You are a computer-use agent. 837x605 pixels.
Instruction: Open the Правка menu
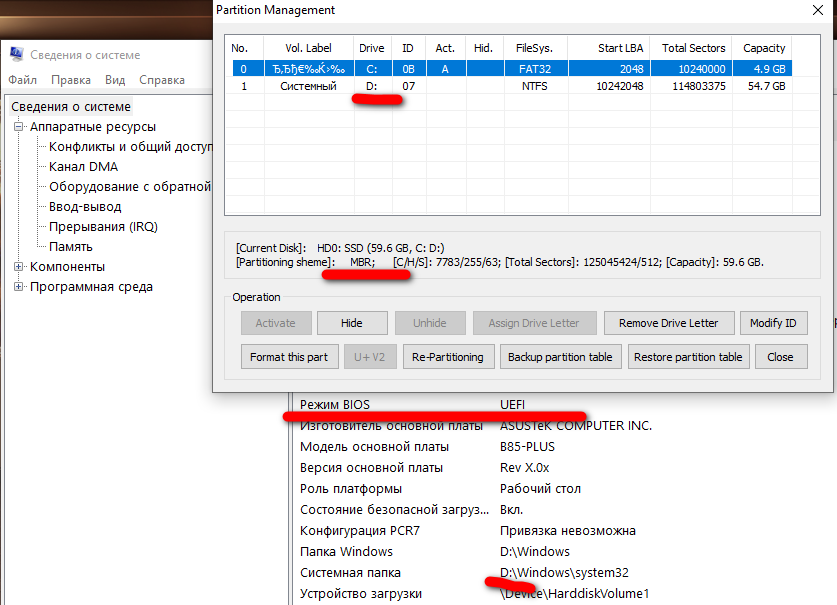coord(71,80)
